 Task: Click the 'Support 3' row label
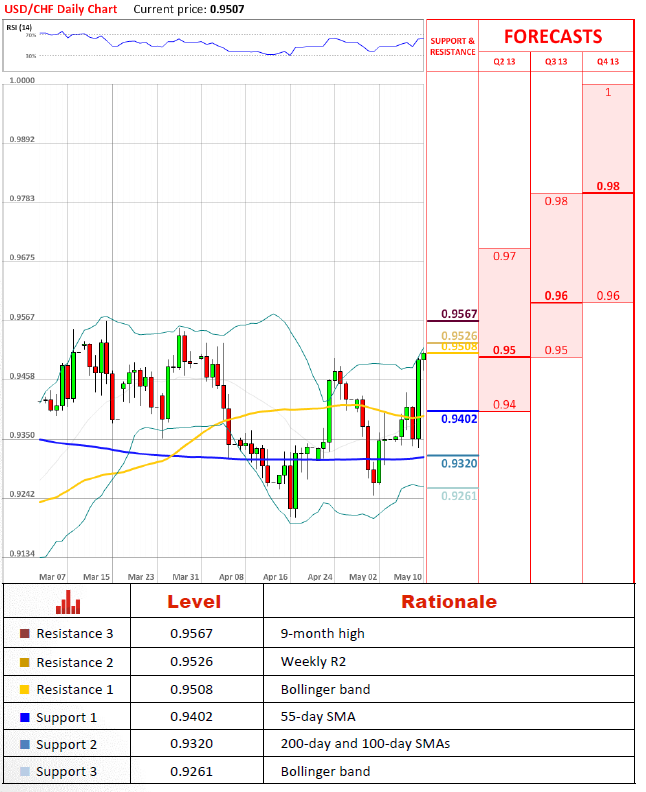66,772
